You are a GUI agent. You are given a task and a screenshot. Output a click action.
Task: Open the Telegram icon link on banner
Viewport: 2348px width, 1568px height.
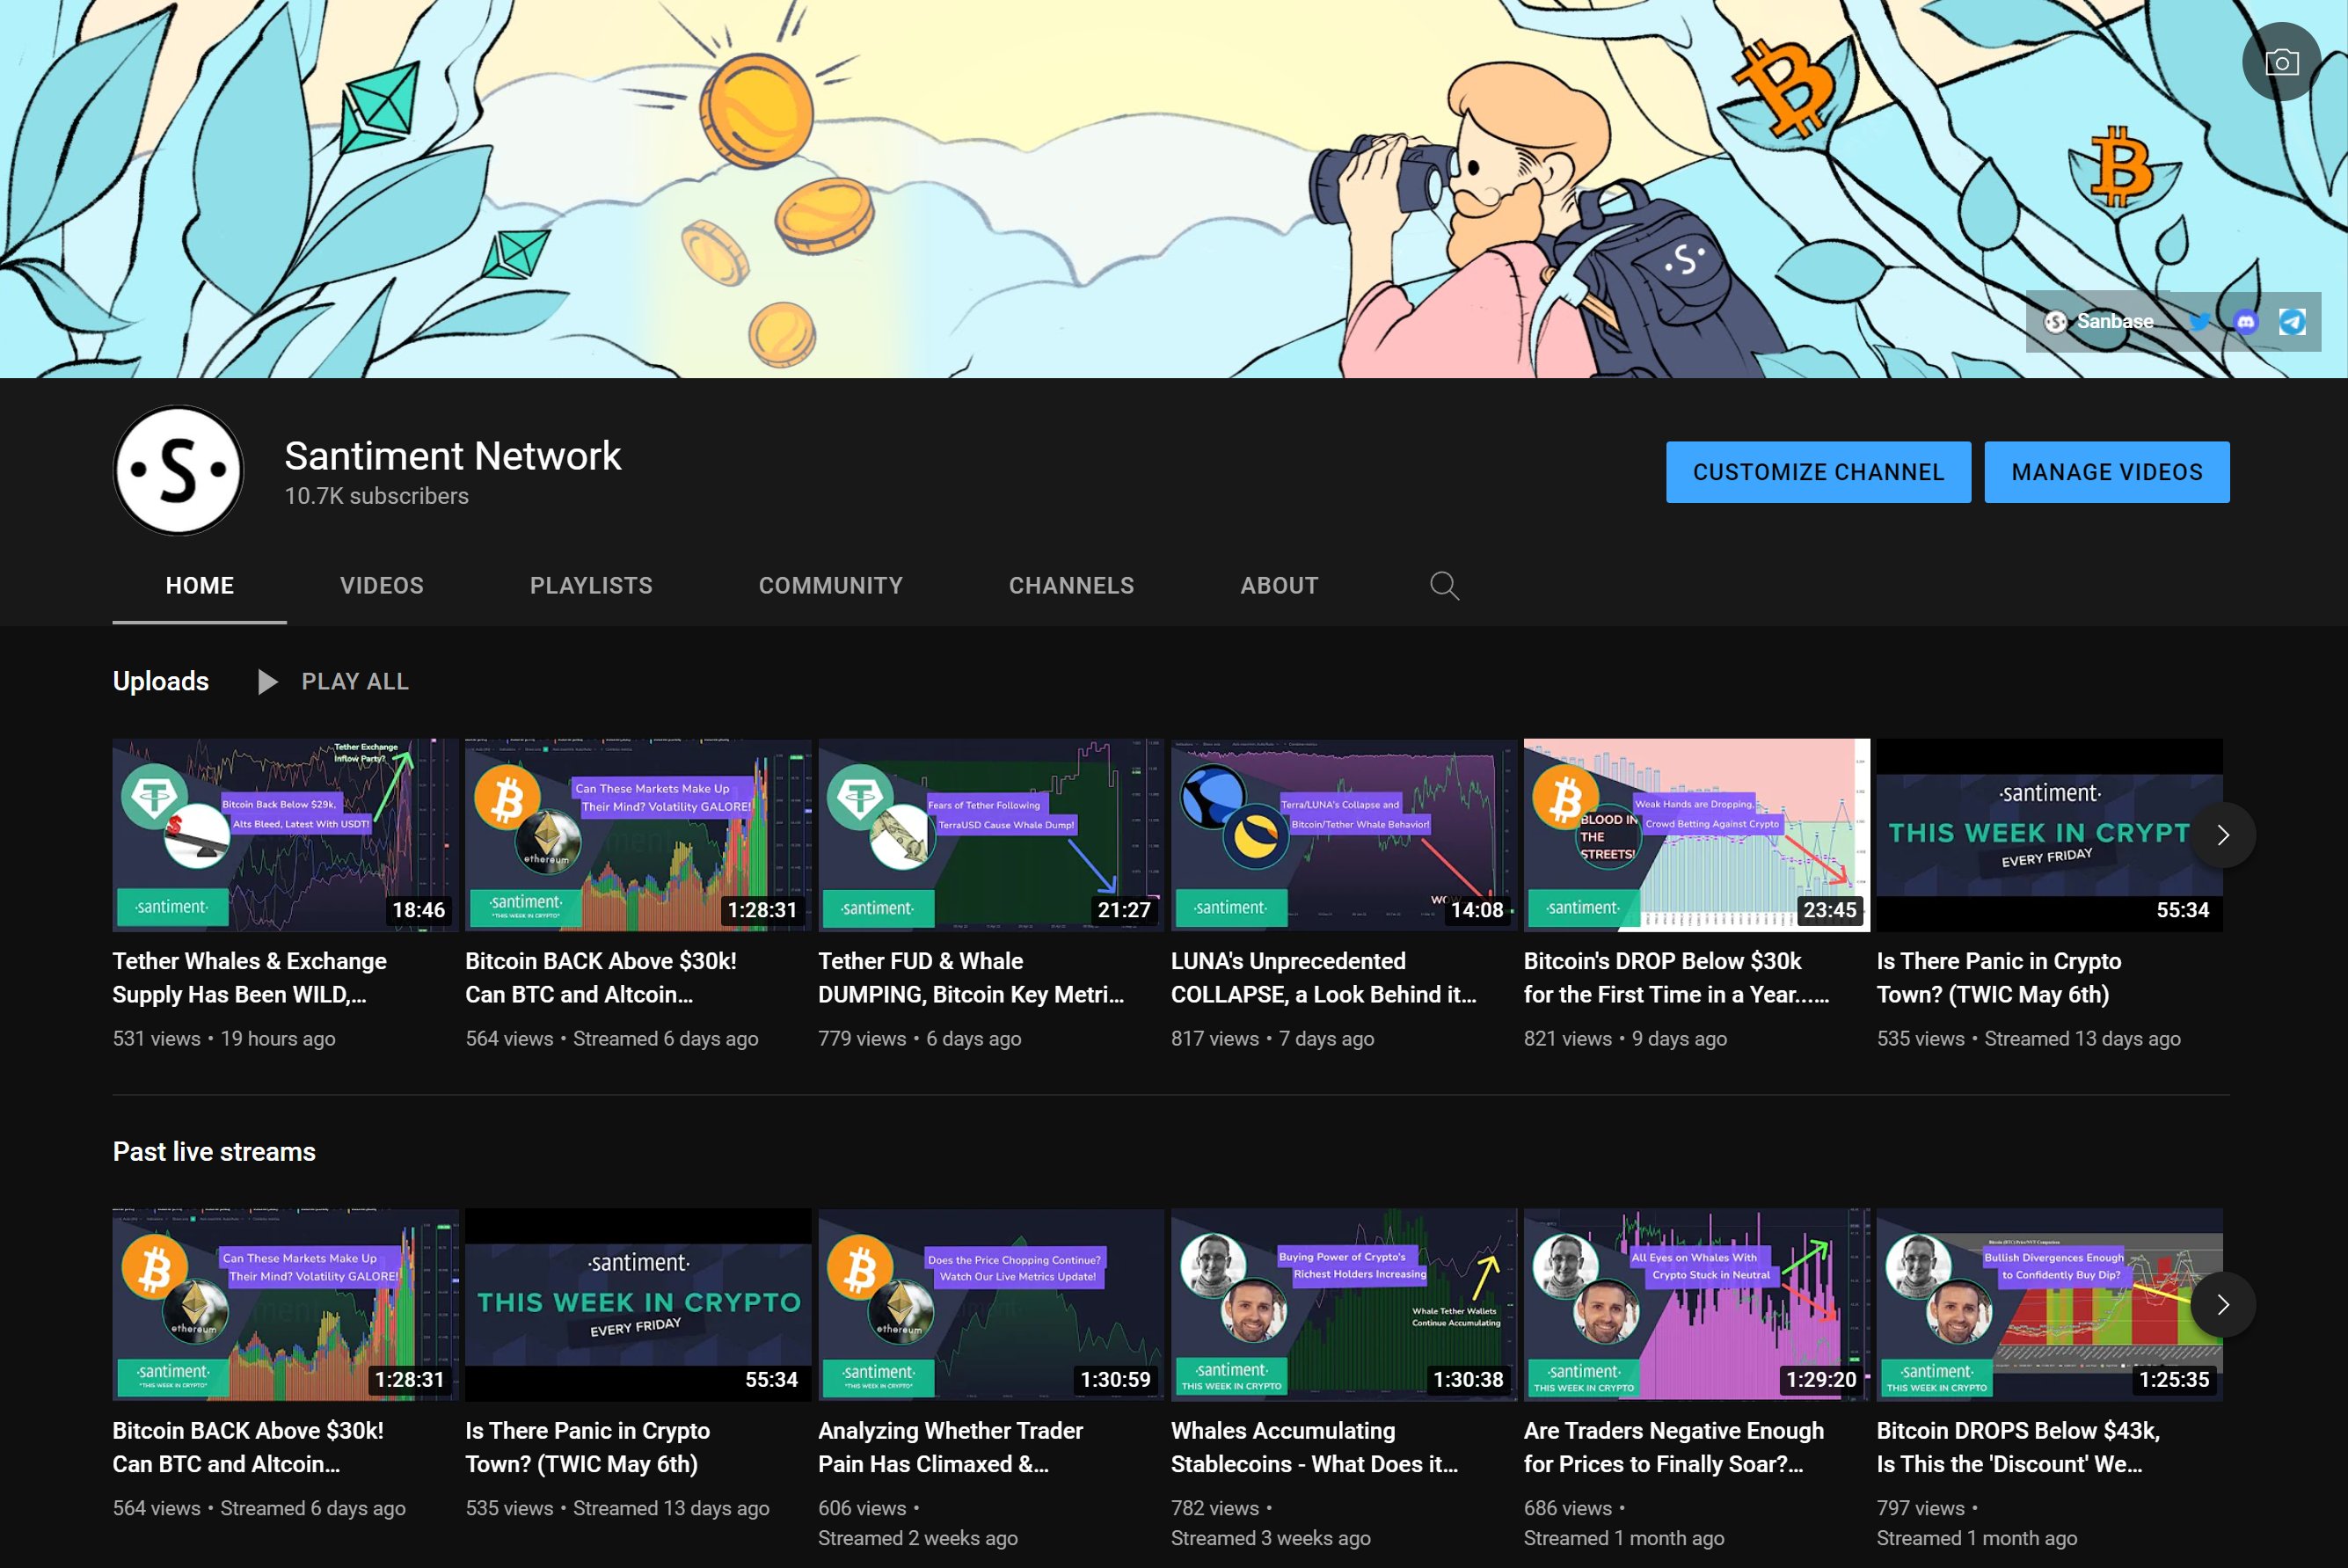click(2292, 321)
